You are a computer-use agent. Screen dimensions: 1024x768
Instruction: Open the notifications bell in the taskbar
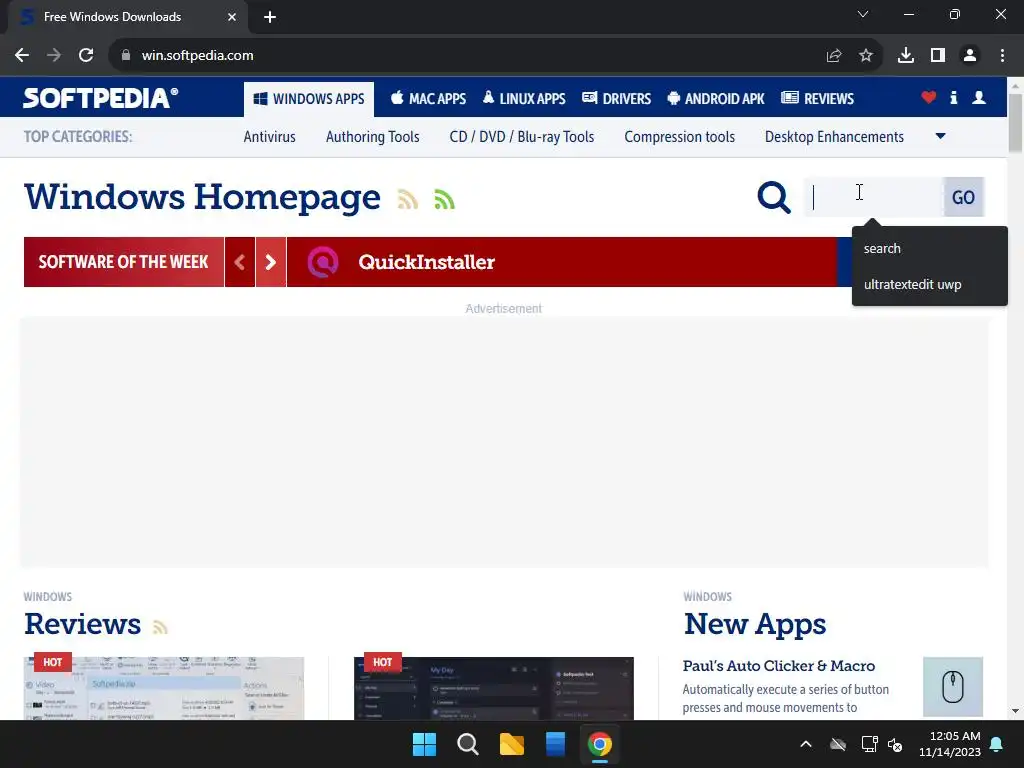click(x=997, y=744)
